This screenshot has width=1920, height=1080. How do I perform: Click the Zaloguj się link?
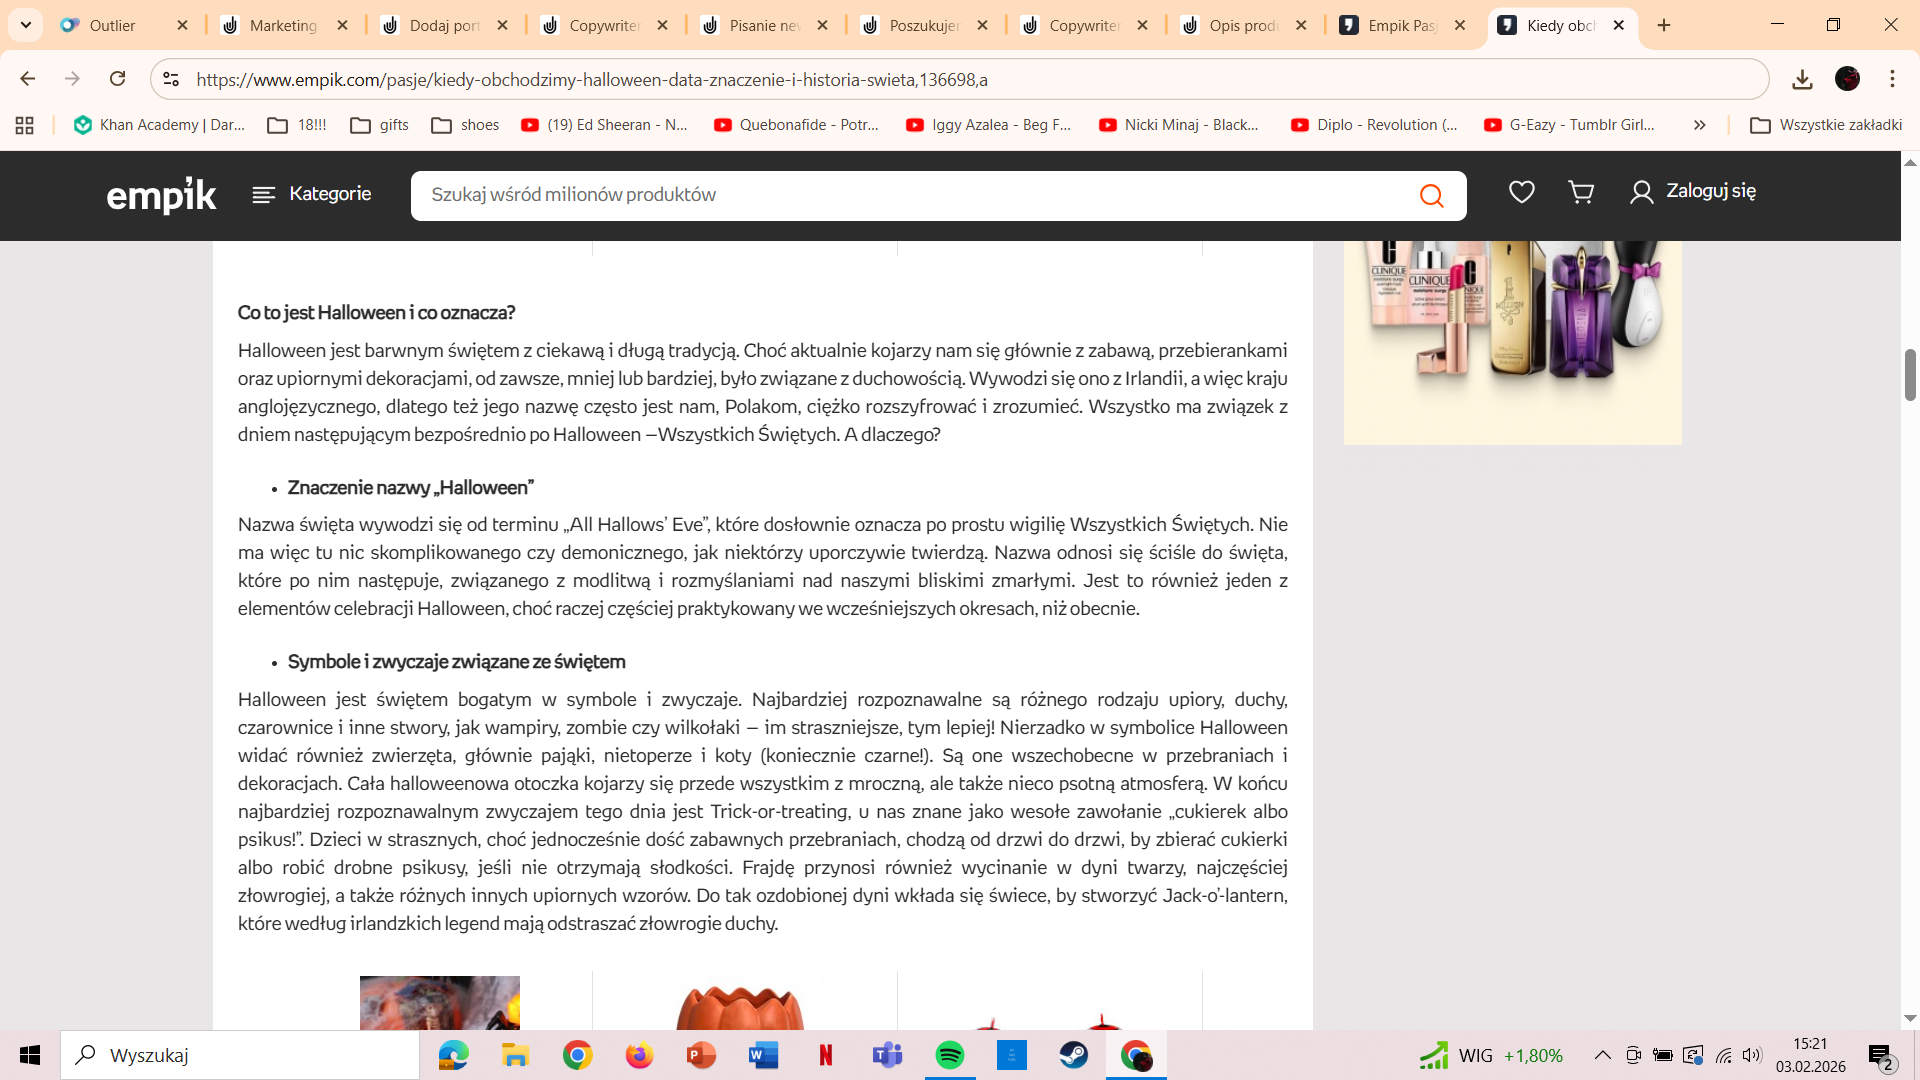click(x=1692, y=191)
